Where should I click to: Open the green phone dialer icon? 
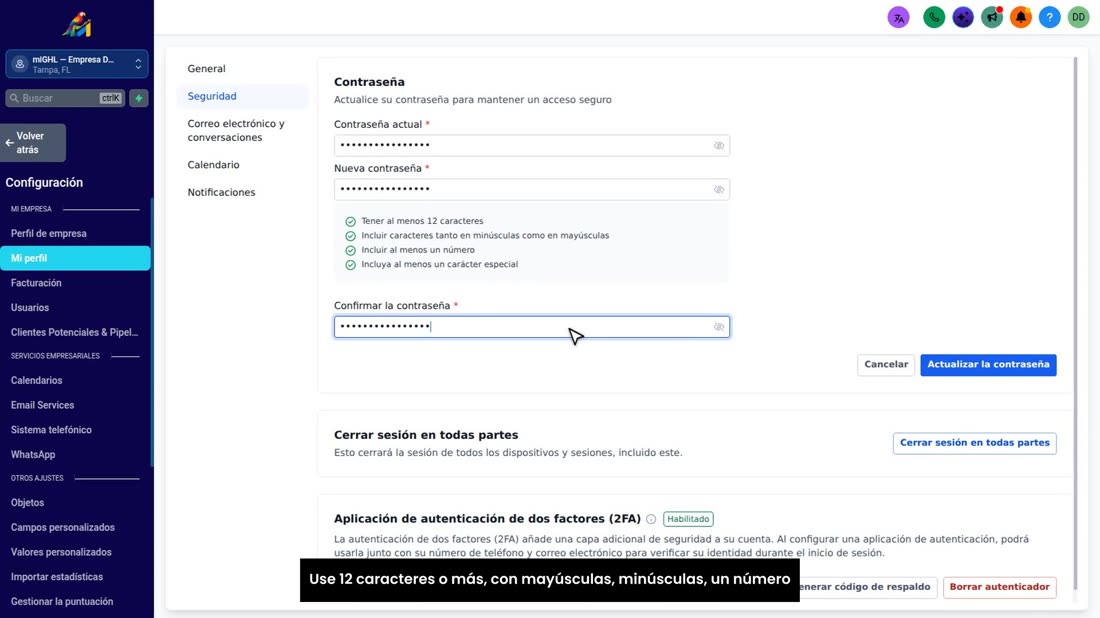click(934, 18)
